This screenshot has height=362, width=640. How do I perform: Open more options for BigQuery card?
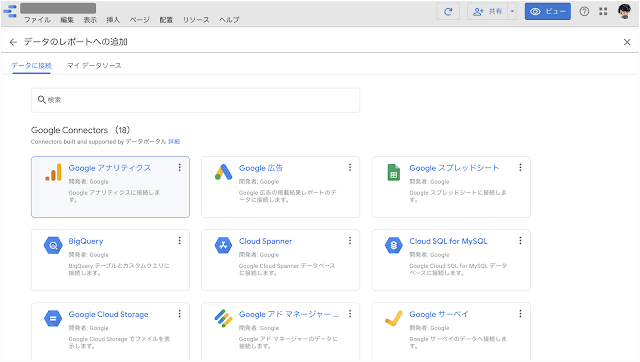(180, 241)
